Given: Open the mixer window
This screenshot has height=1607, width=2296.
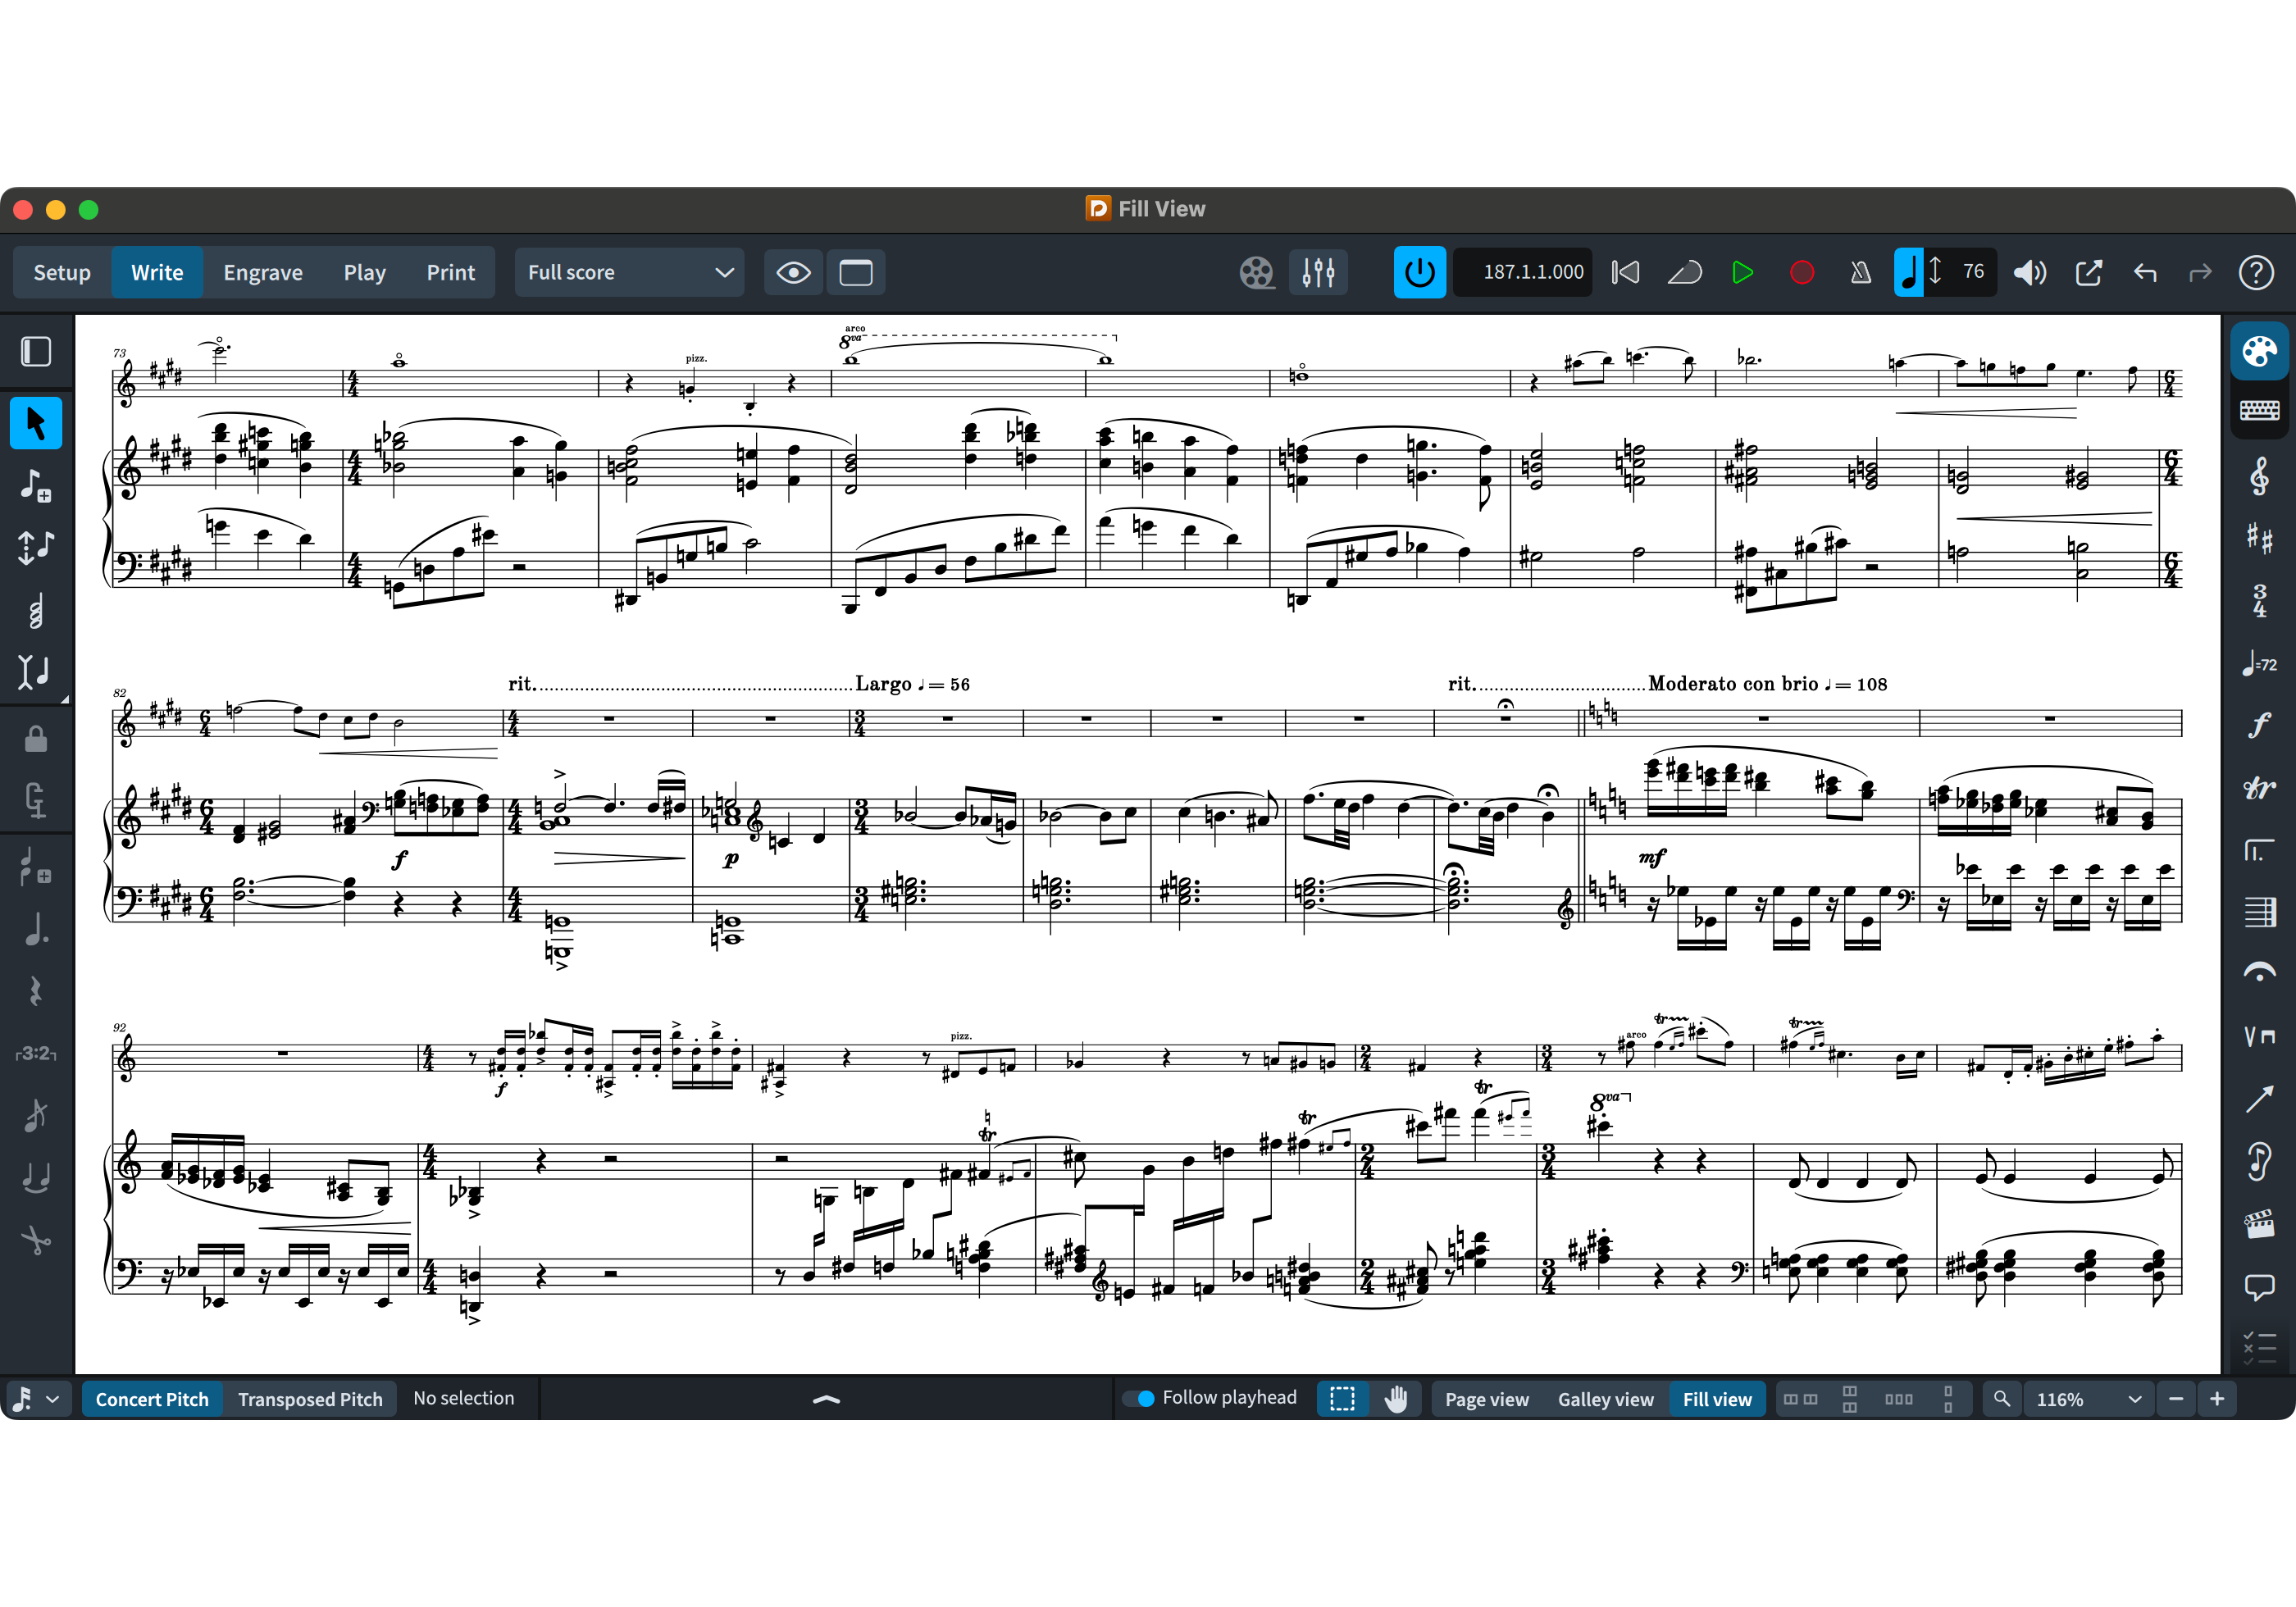Looking at the screenshot, I should pos(1318,272).
